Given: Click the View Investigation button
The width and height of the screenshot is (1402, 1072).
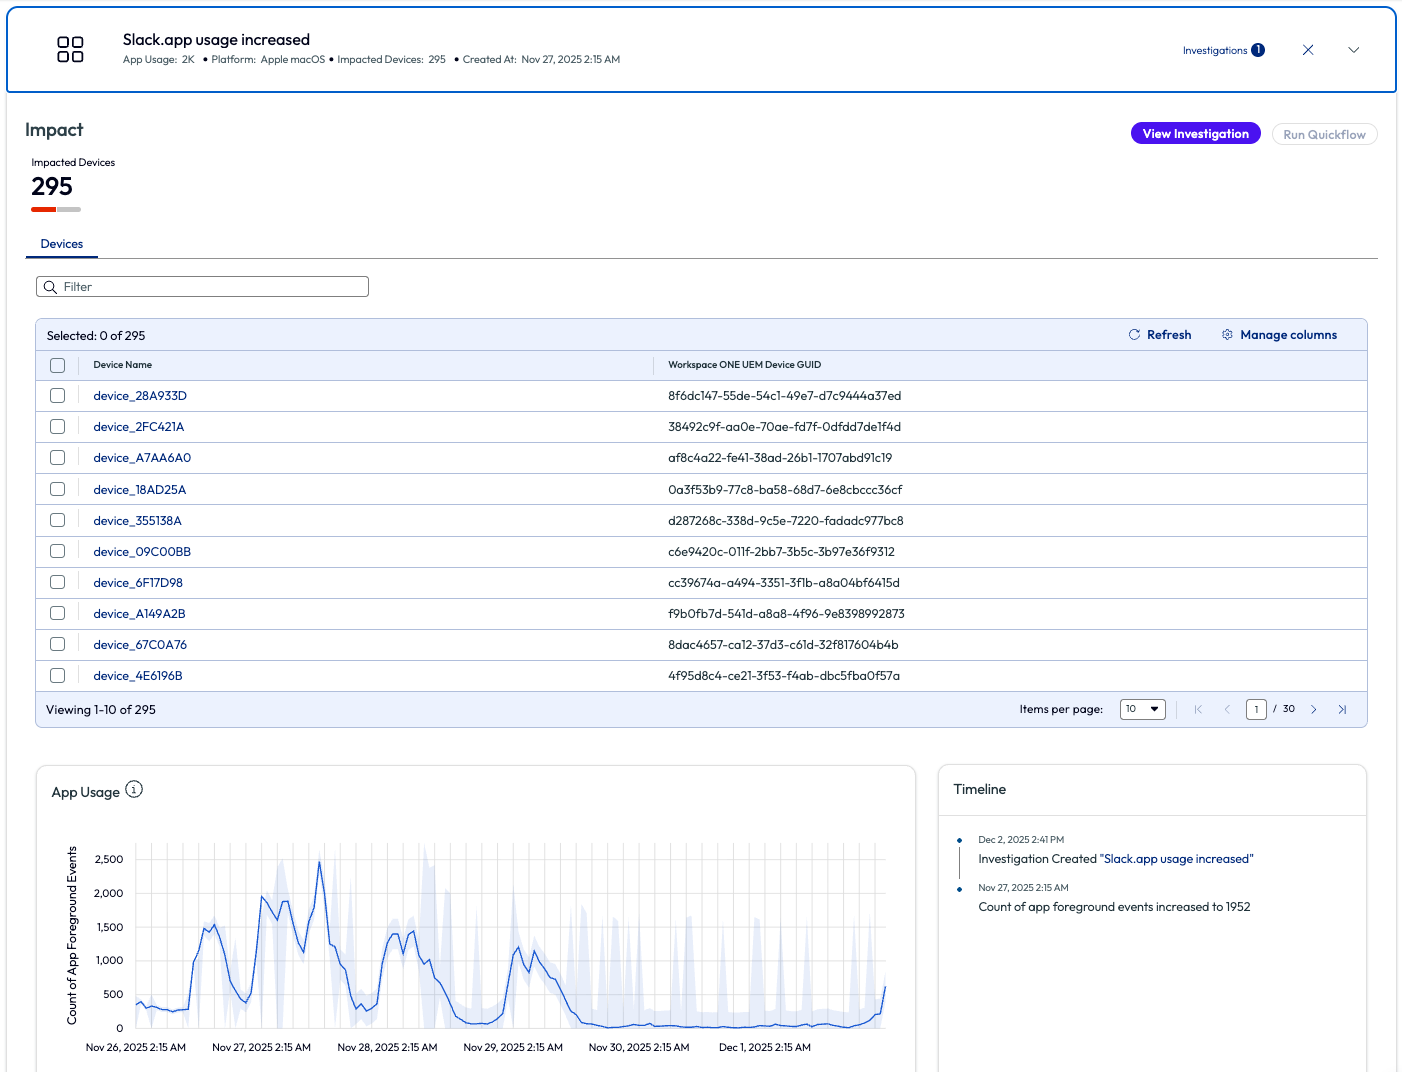Looking at the screenshot, I should [1195, 134].
